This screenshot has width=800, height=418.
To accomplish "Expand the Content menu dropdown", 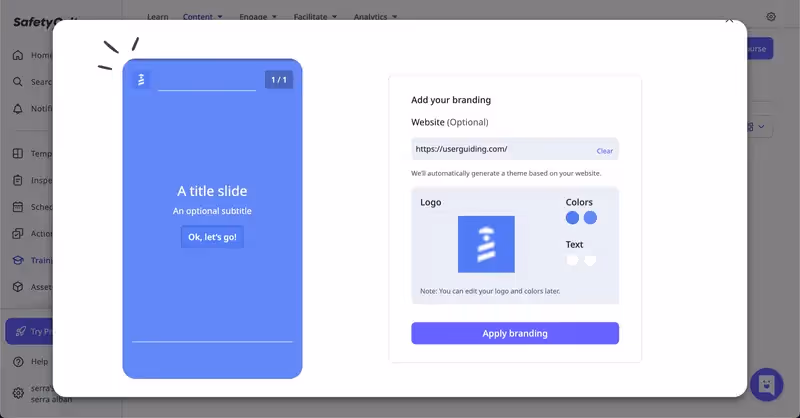I will tap(203, 16).
